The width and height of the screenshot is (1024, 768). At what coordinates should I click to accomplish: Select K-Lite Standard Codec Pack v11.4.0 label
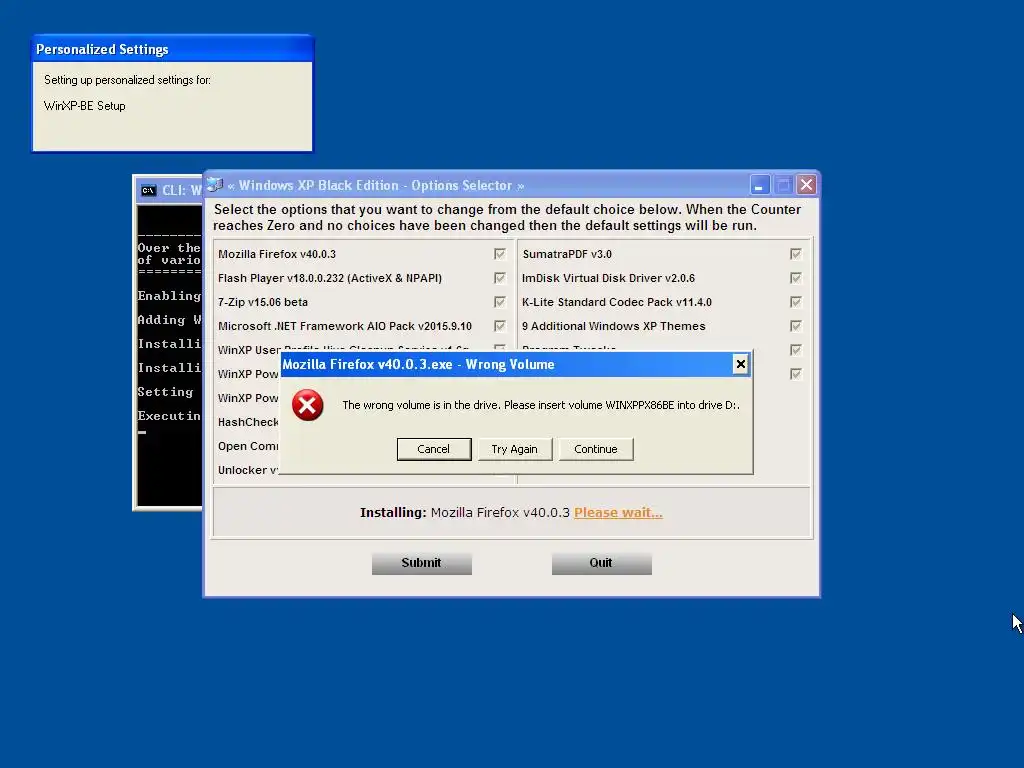point(616,302)
